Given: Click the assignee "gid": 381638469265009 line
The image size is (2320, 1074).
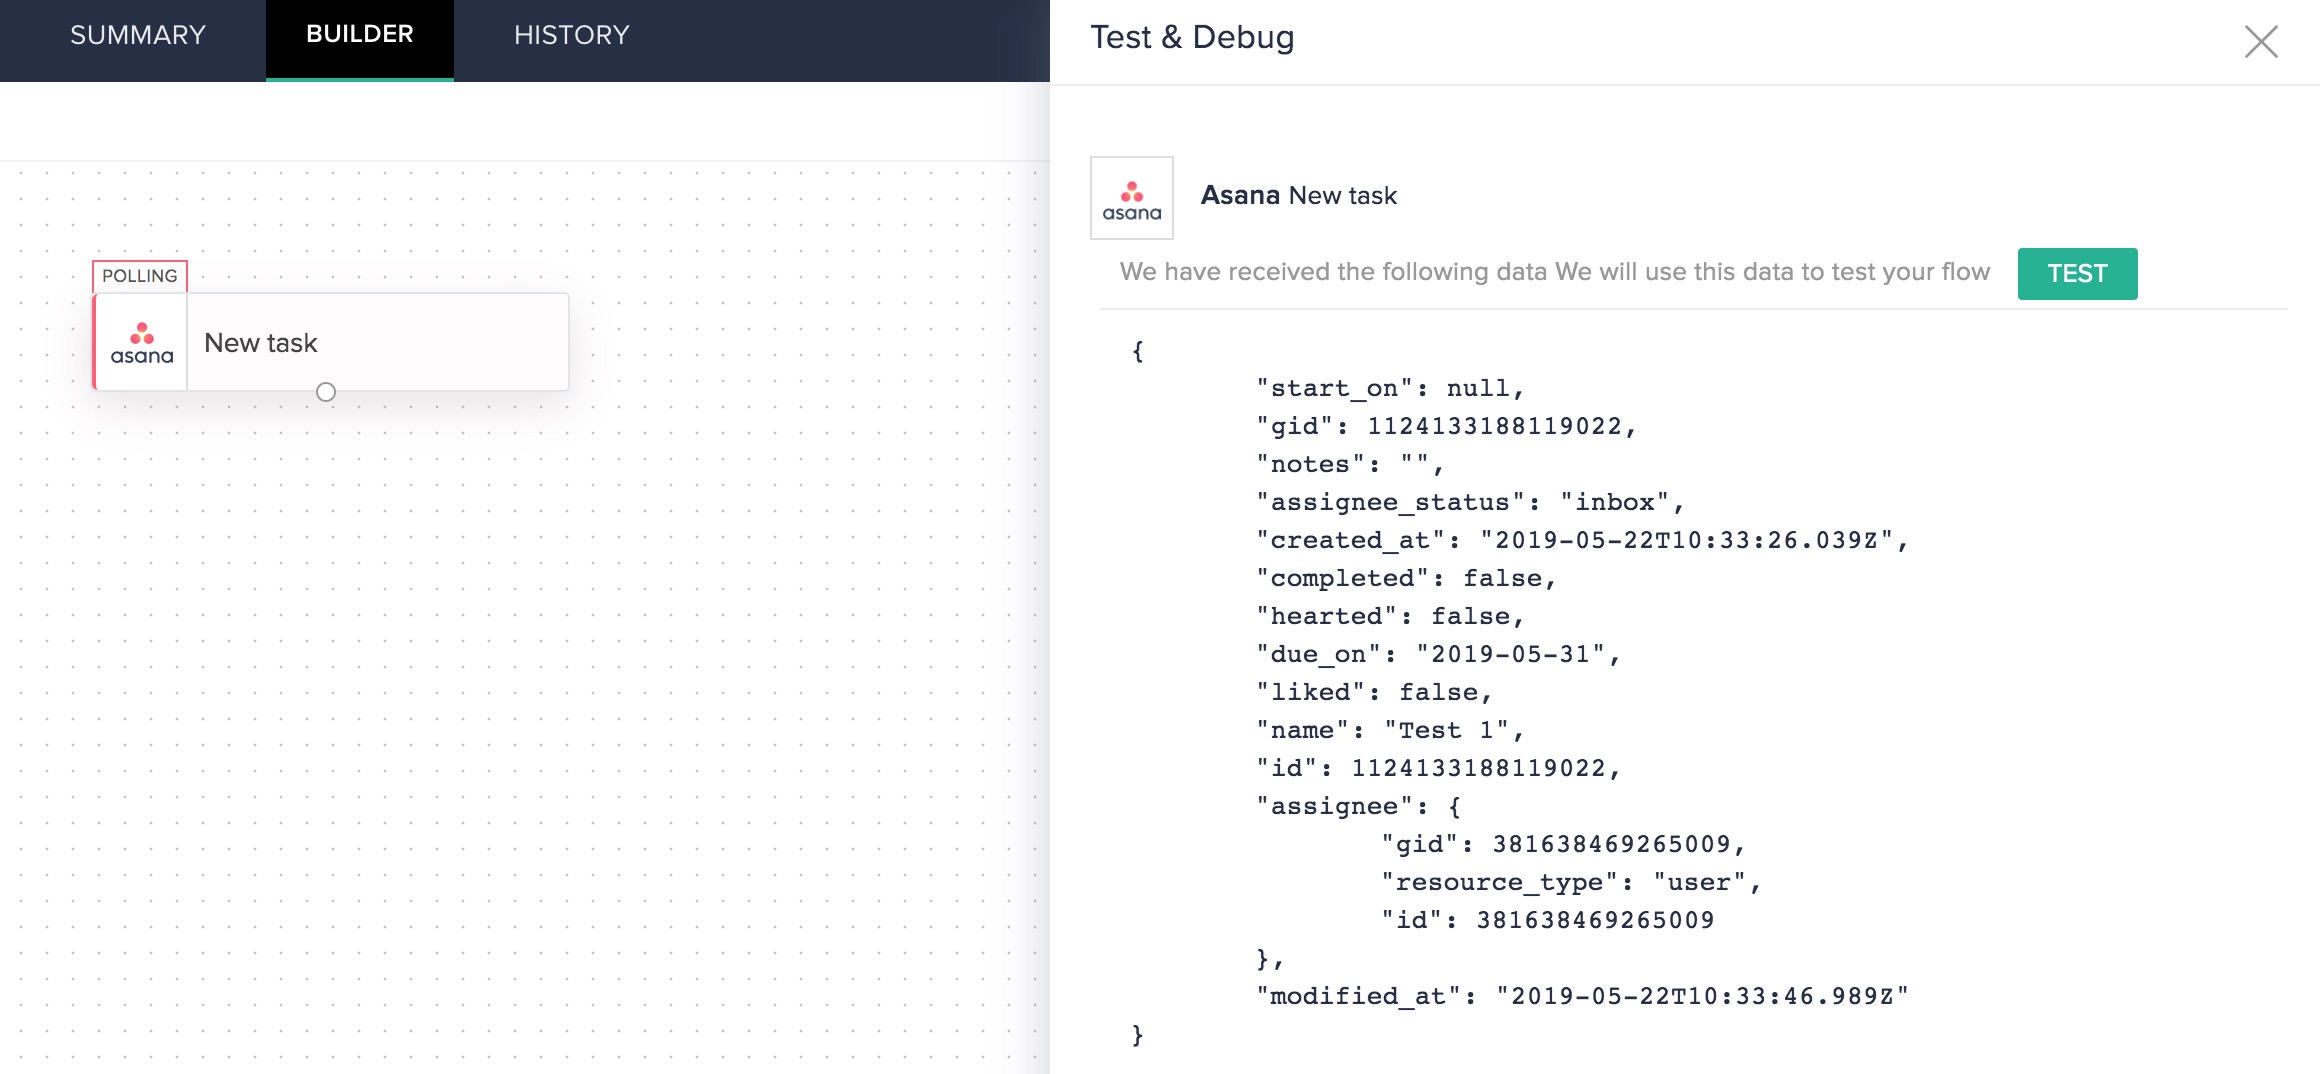Looking at the screenshot, I should 1564,845.
